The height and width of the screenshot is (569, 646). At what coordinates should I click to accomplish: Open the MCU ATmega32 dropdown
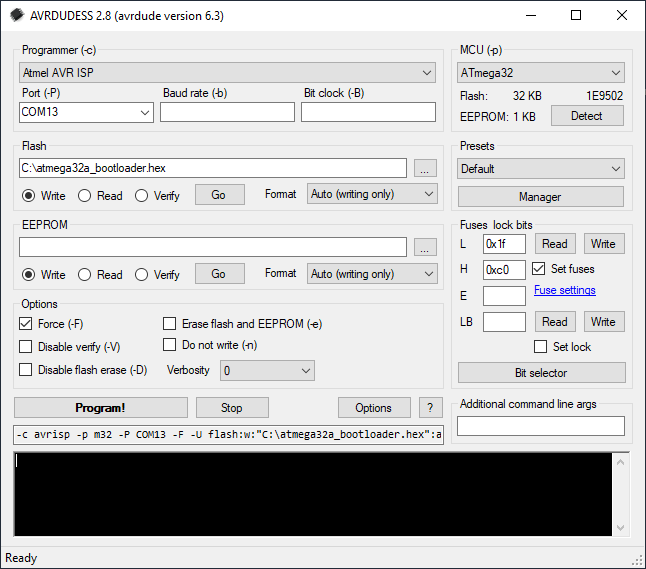click(x=541, y=73)
